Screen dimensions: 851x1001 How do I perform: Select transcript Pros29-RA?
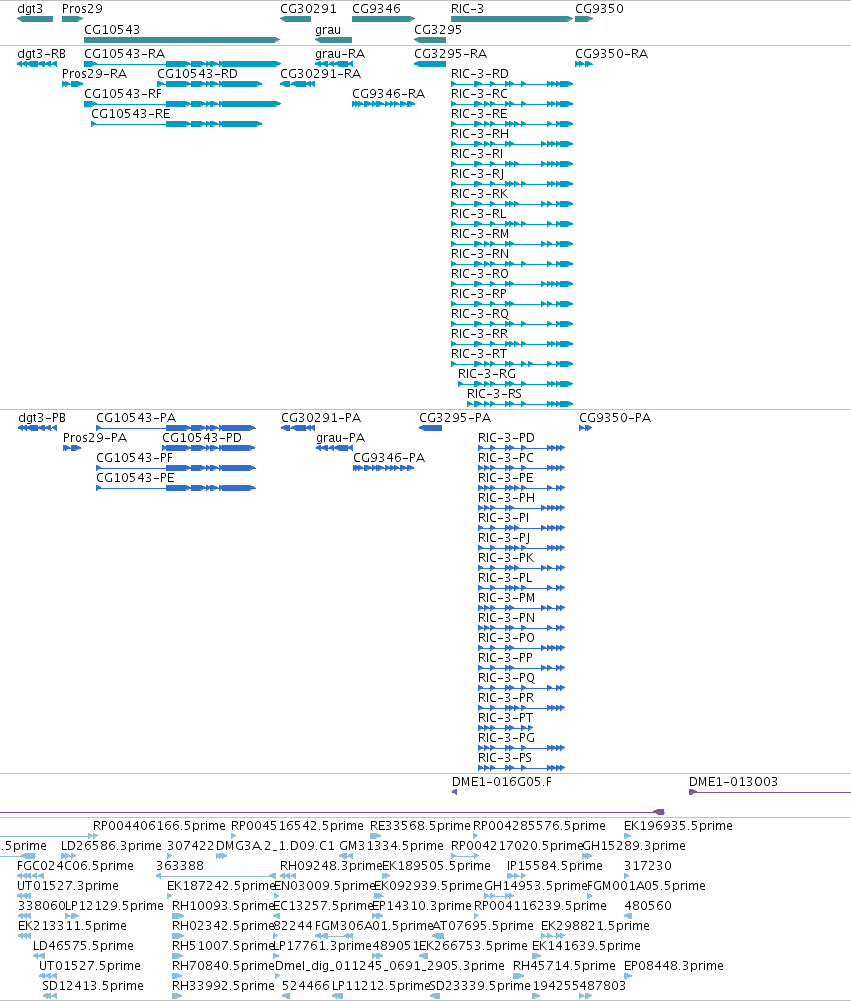click(x=73, y=84)
